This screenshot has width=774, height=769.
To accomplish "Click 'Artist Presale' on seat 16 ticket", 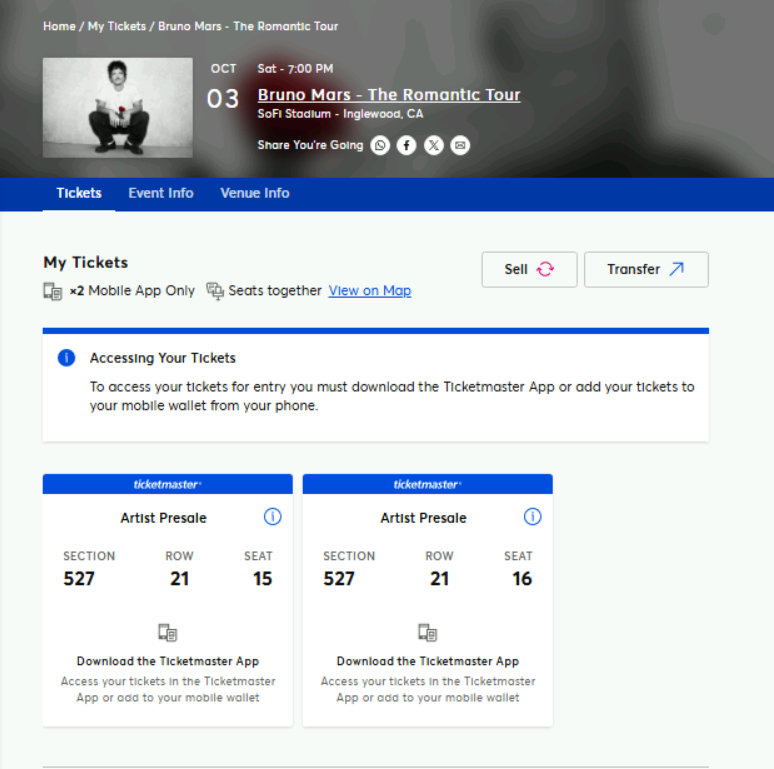I will pos(424,518).
